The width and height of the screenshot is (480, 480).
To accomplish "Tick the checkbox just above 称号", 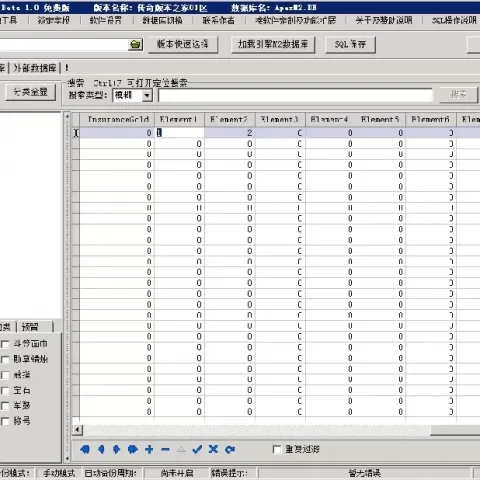I will pos(5,406).
